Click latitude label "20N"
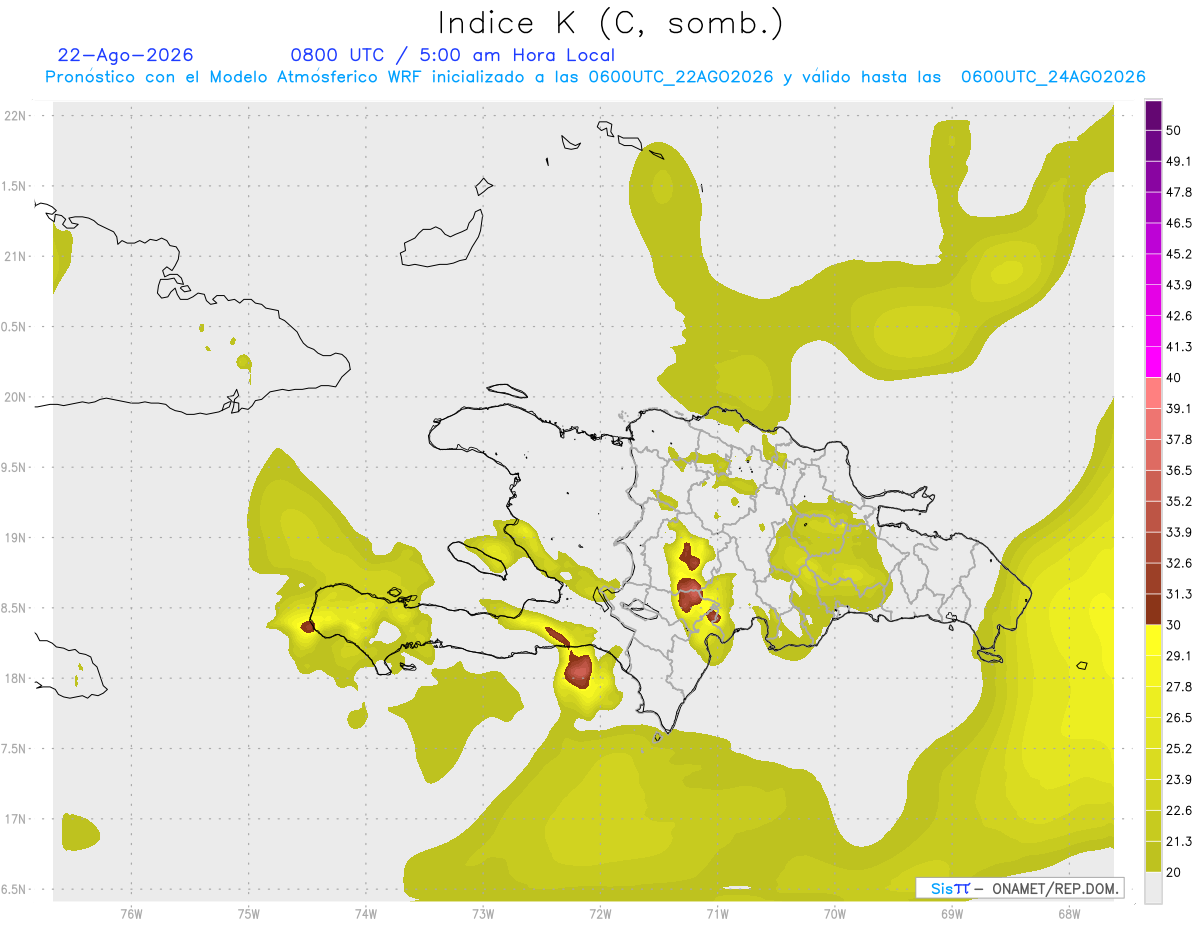 (x=15, y=397)
